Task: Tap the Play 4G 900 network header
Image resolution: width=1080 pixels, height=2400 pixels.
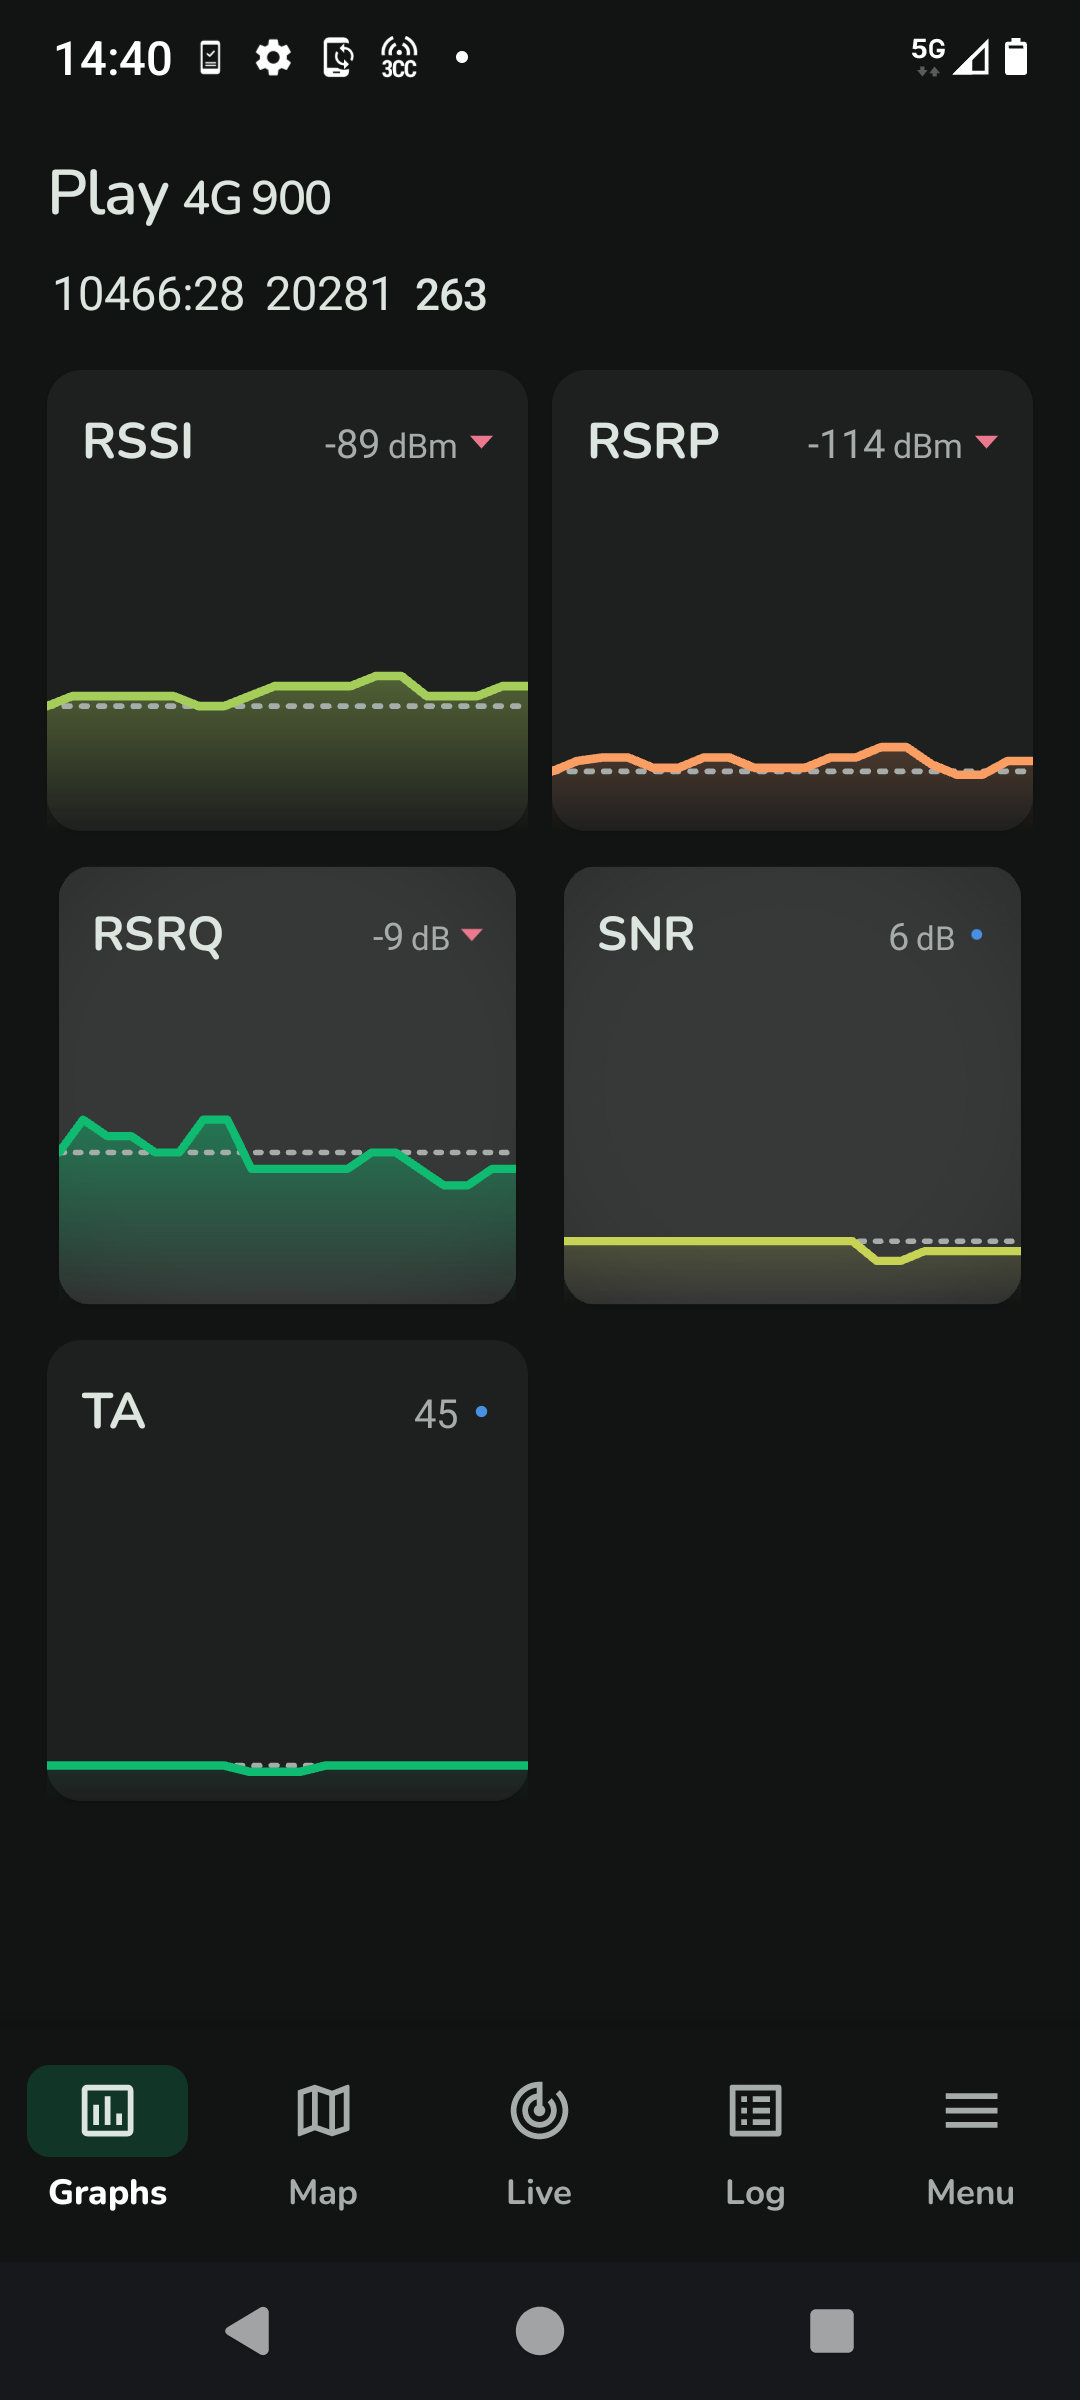Action: (190, 195)
